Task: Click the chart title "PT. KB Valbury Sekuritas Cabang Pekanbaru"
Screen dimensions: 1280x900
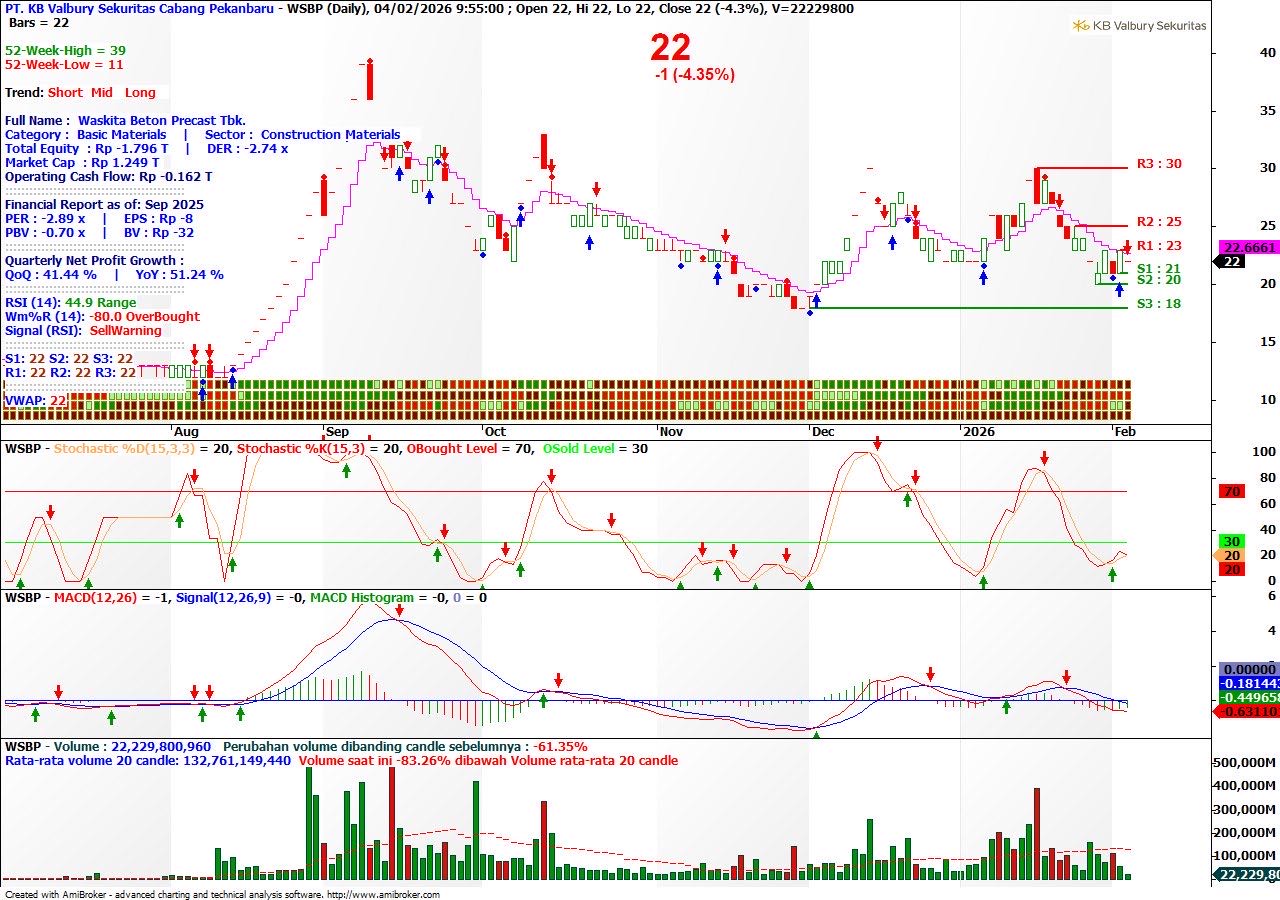Action: pyautogui.click(x=140, y=8)
